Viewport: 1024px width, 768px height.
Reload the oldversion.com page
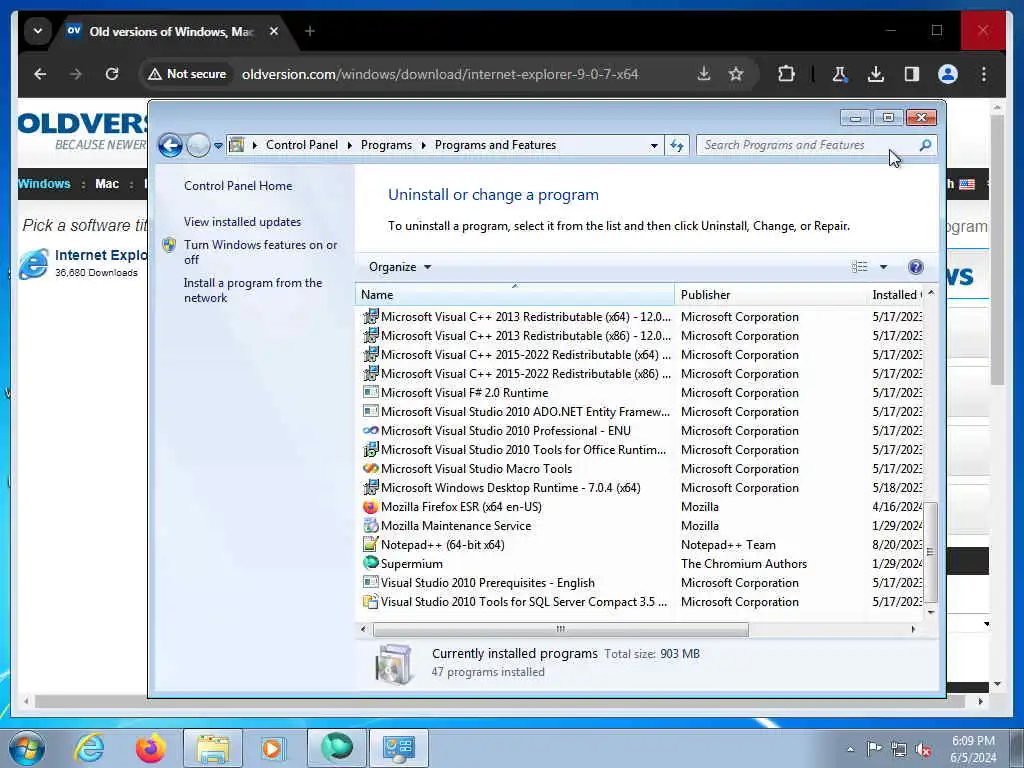pos(112,74)
